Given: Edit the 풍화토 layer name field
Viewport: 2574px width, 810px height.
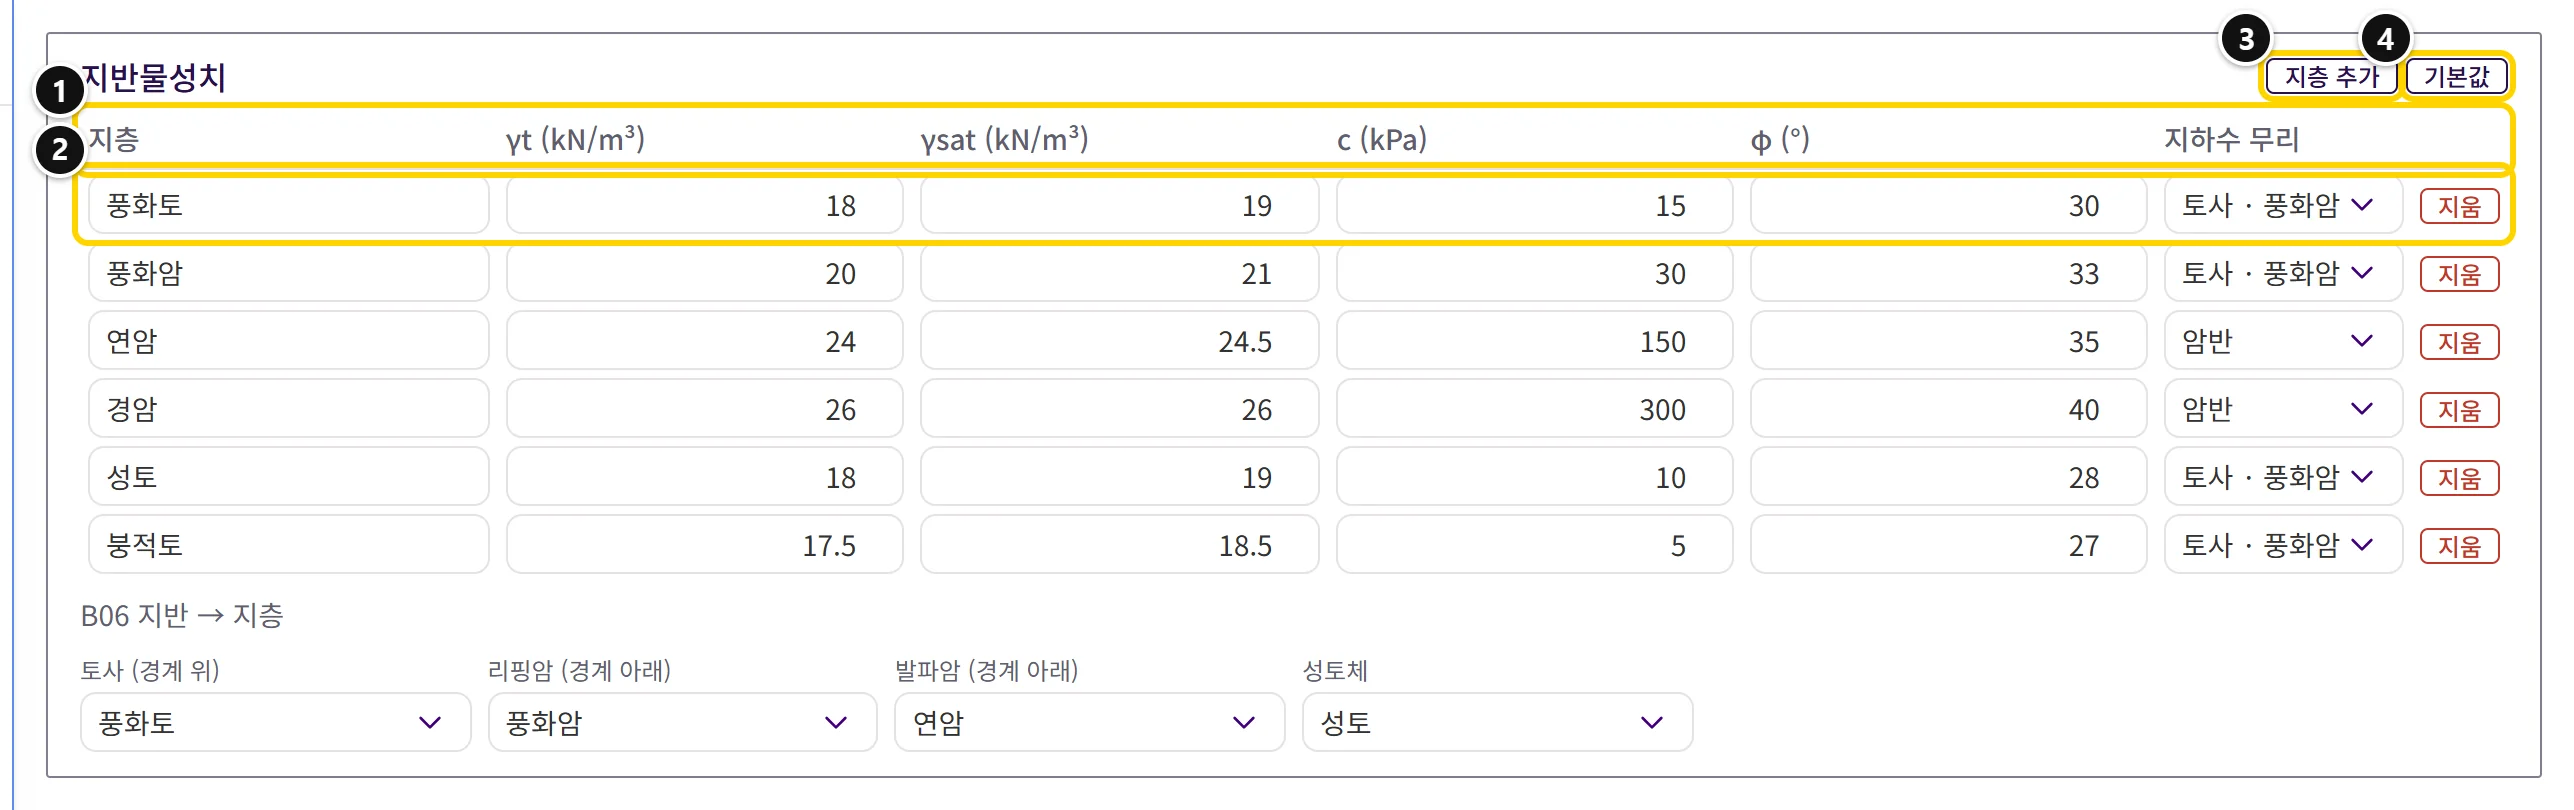Looking at the screenshot, I should click(289, 206).
